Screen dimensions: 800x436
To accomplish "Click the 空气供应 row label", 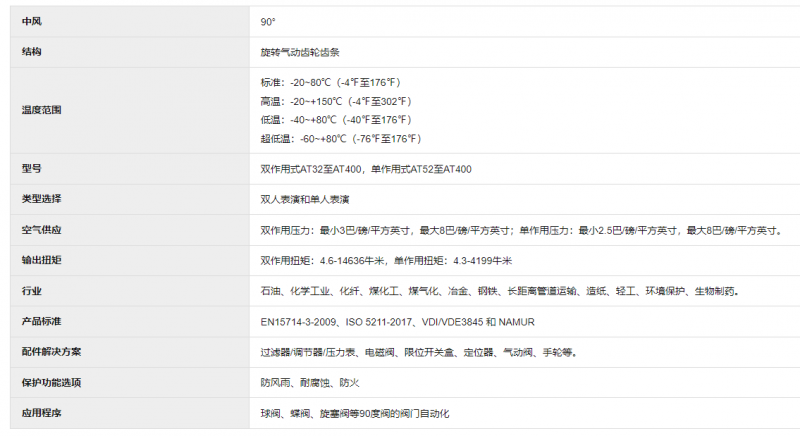I will click(x=41, y=230).
